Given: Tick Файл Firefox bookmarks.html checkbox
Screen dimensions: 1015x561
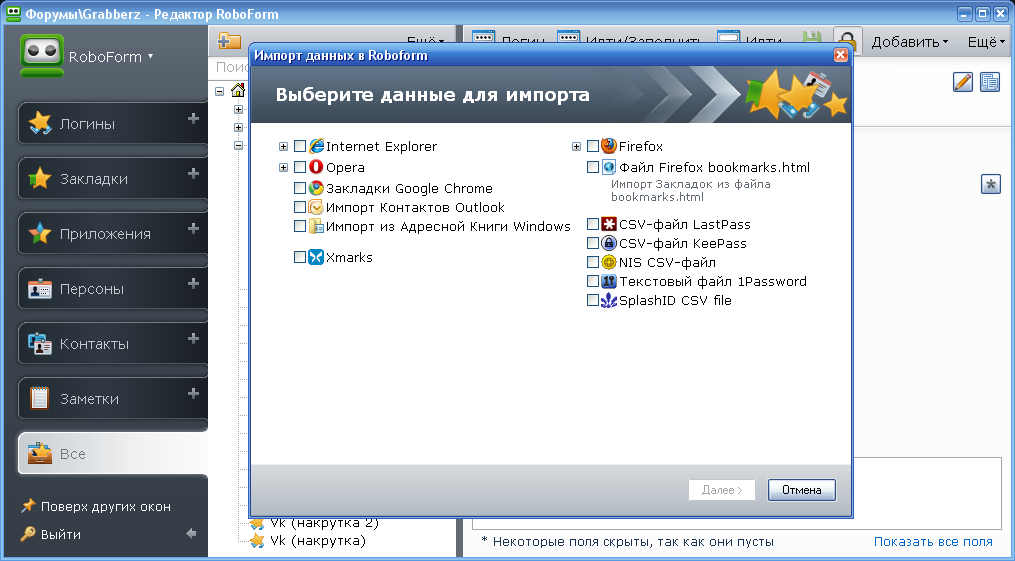Looking at the screenshot, I should click(592, 167).
